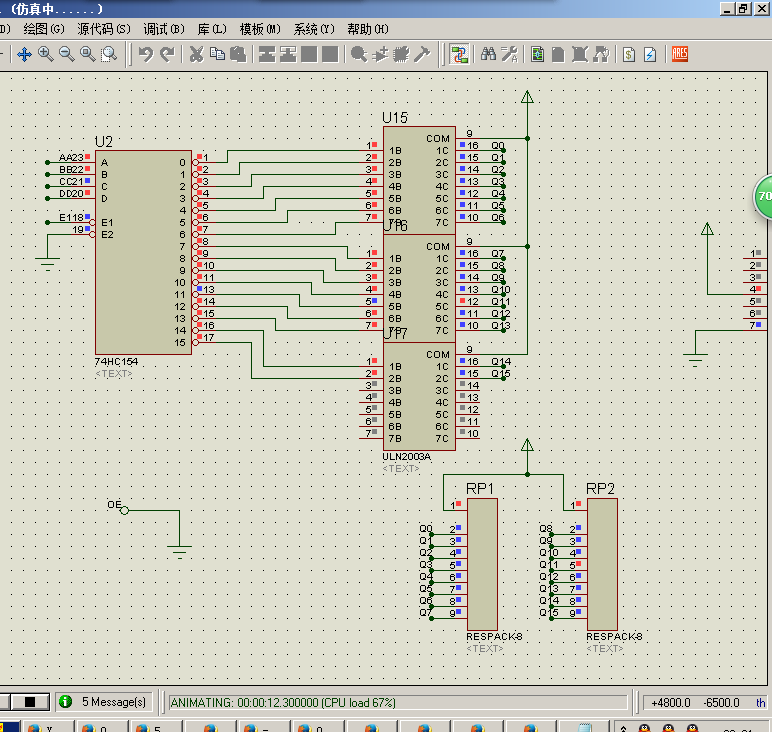Run the electrical rules check icon

(650, 54)
